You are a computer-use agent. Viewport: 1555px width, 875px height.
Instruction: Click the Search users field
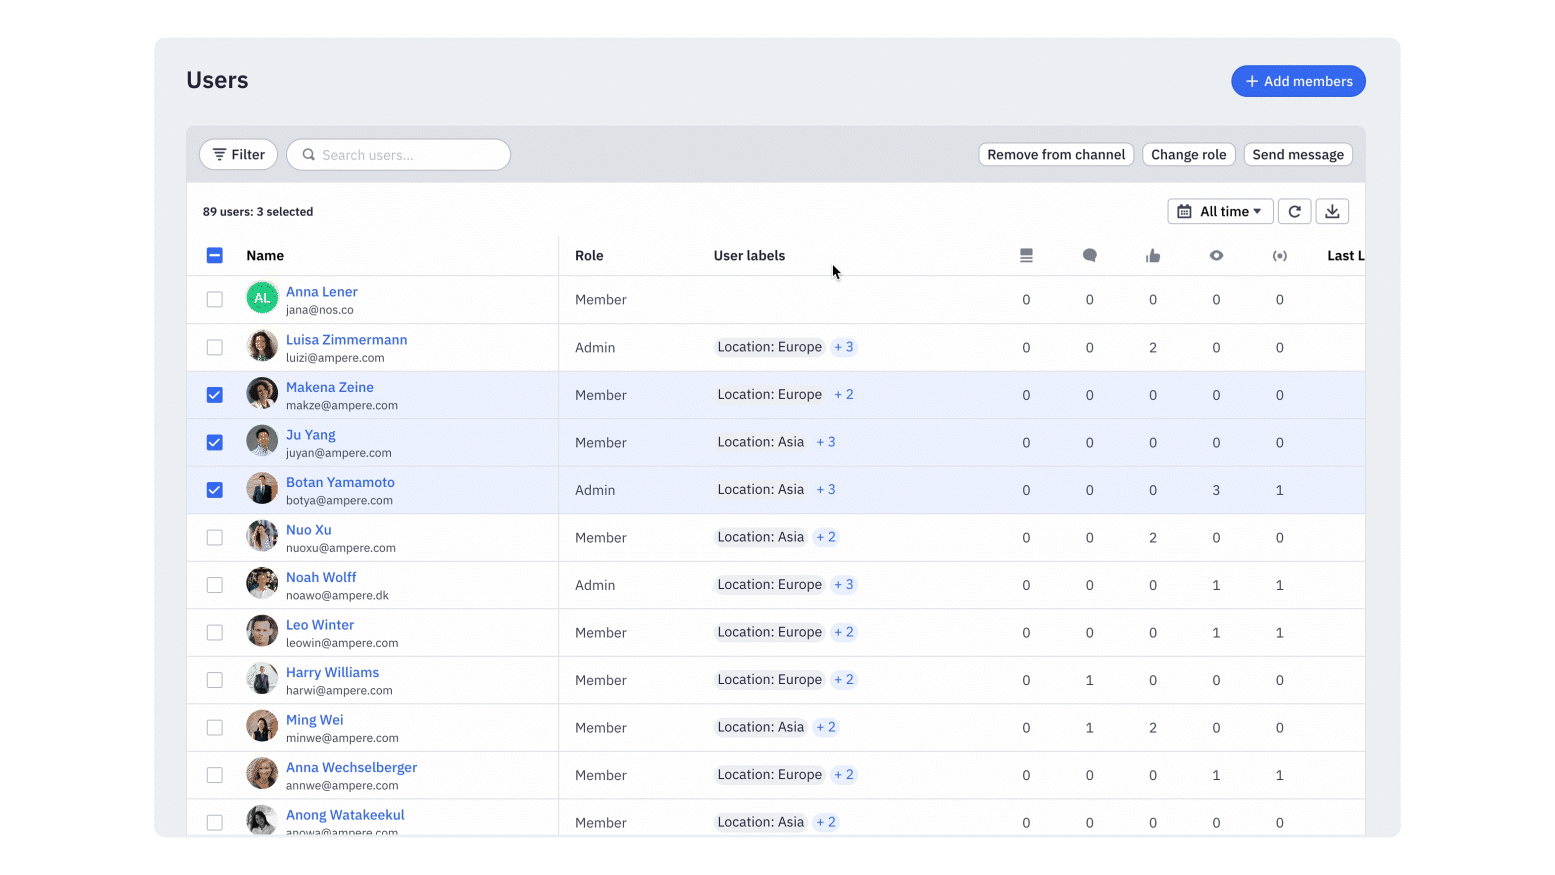click(398, 155)
